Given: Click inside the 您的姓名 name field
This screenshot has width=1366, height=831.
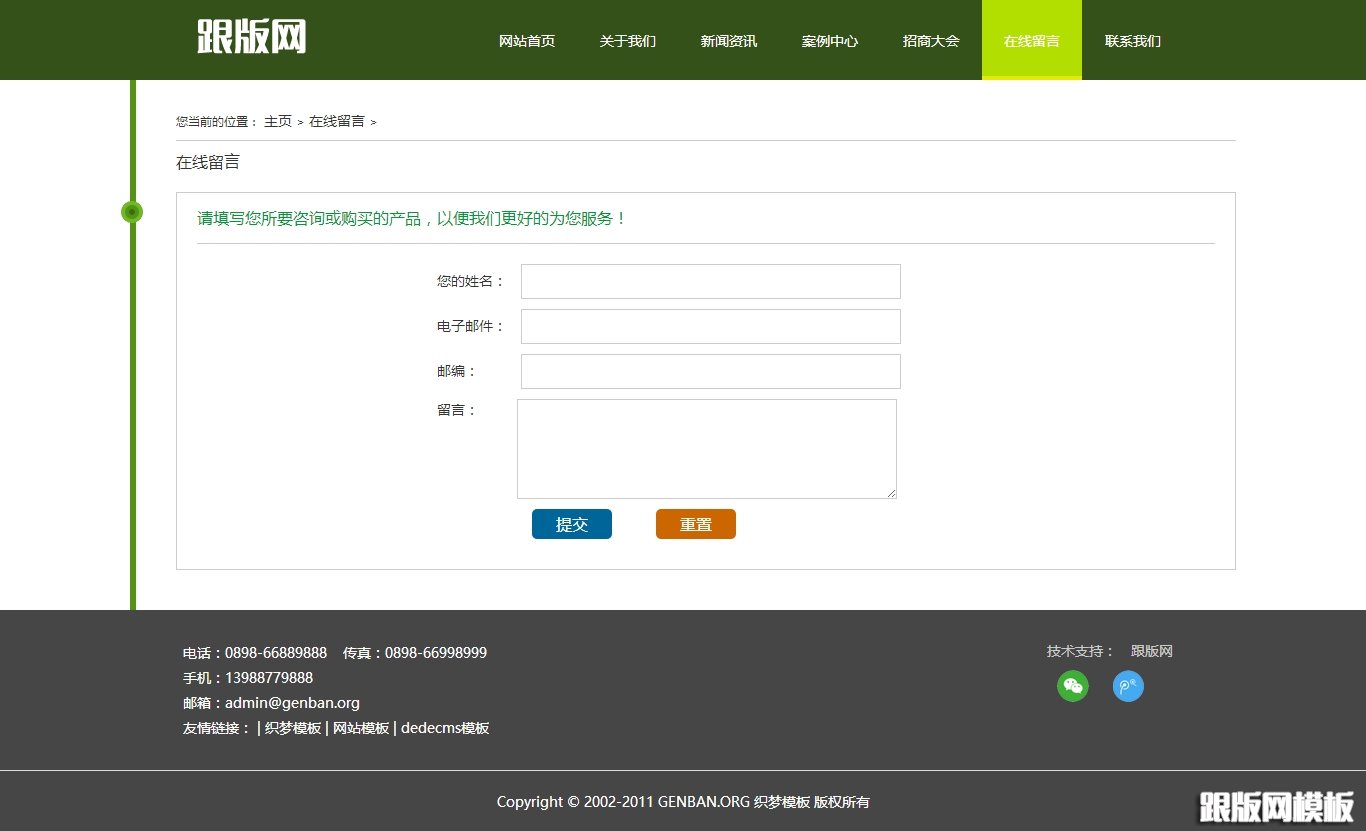Looking at the screenshot, I should pyautogui.click(x=710, y=281).
